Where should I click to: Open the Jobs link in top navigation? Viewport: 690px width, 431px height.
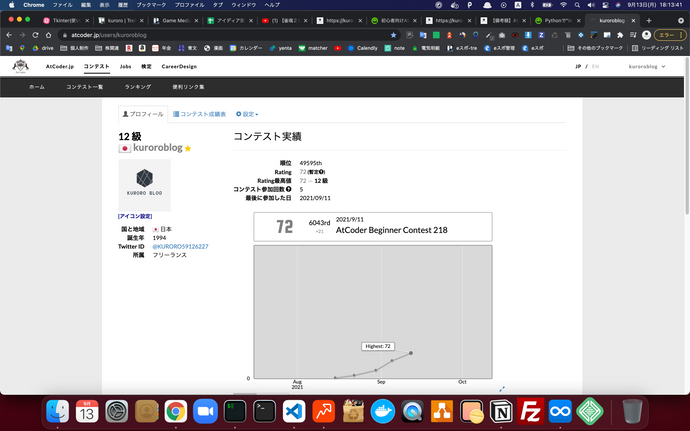[x=125, y=66]
